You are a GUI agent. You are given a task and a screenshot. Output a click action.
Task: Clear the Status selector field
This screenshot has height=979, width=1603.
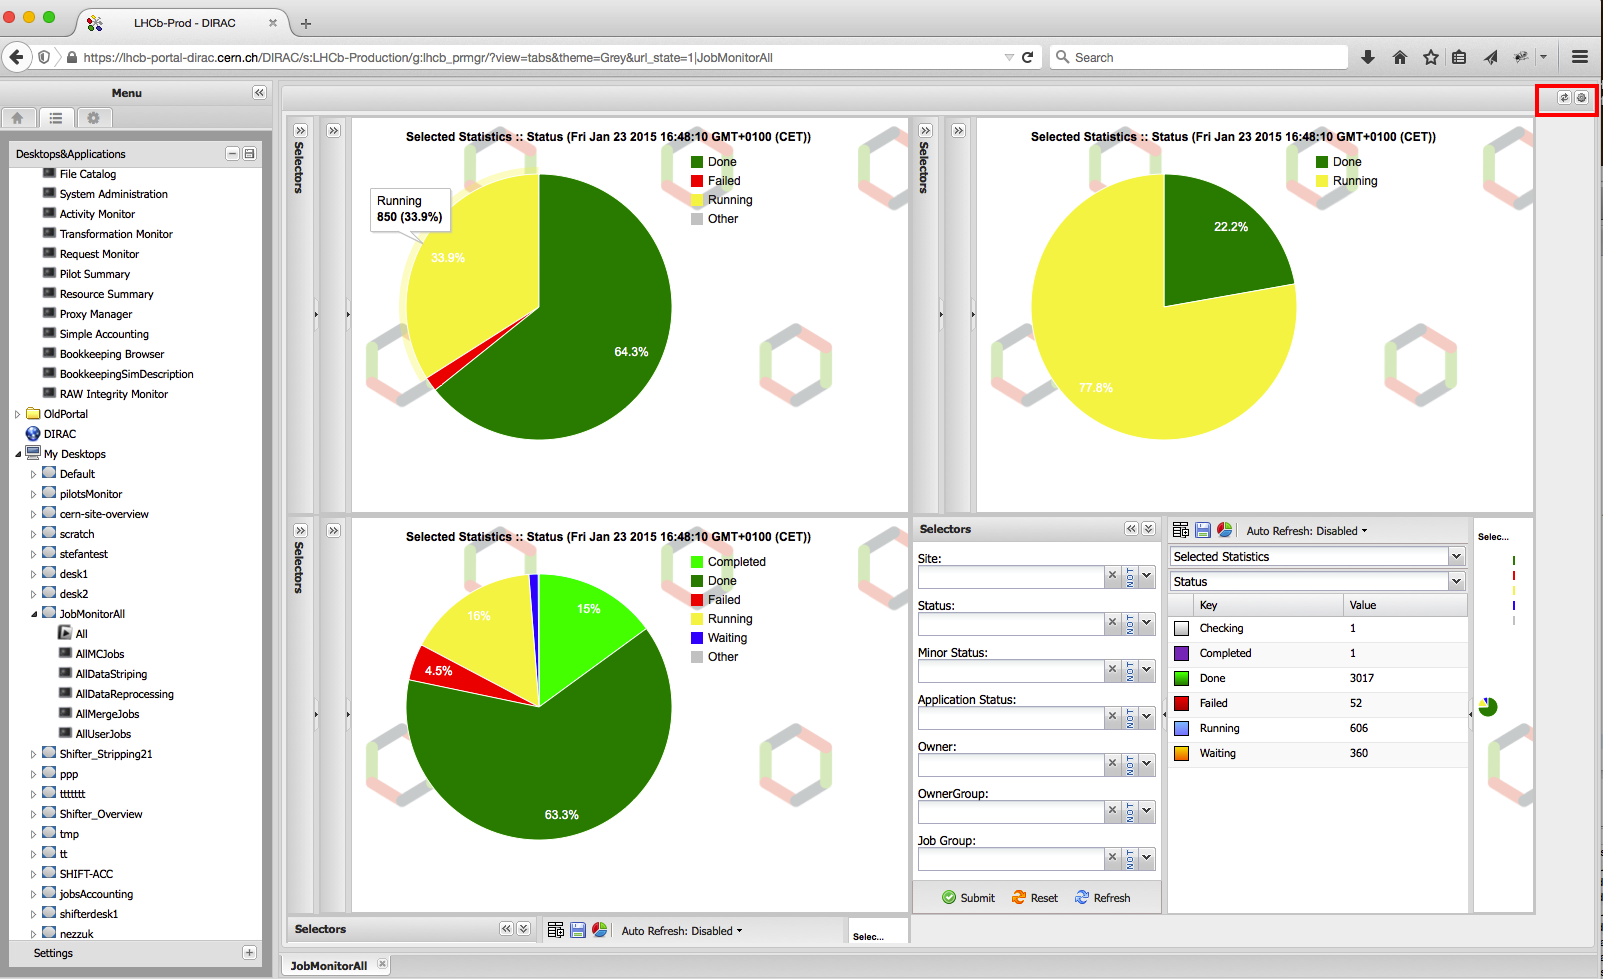1112,623
